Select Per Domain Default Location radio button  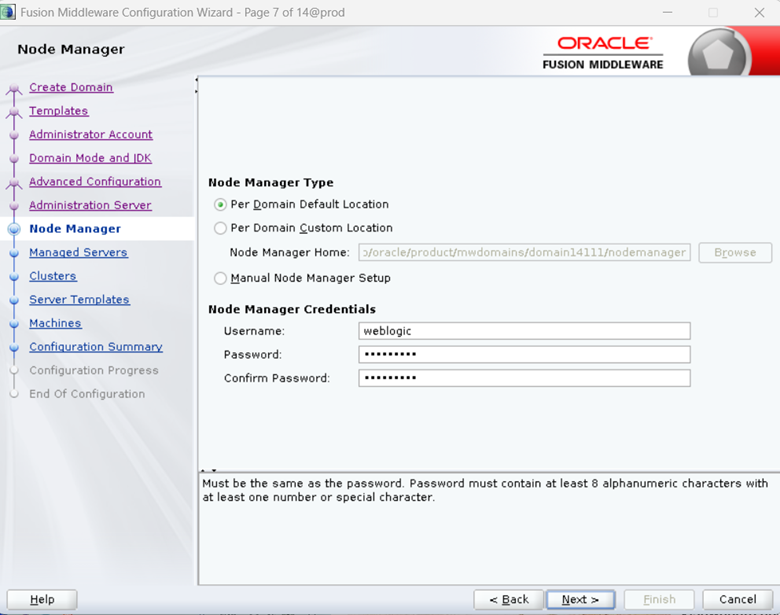220,205
